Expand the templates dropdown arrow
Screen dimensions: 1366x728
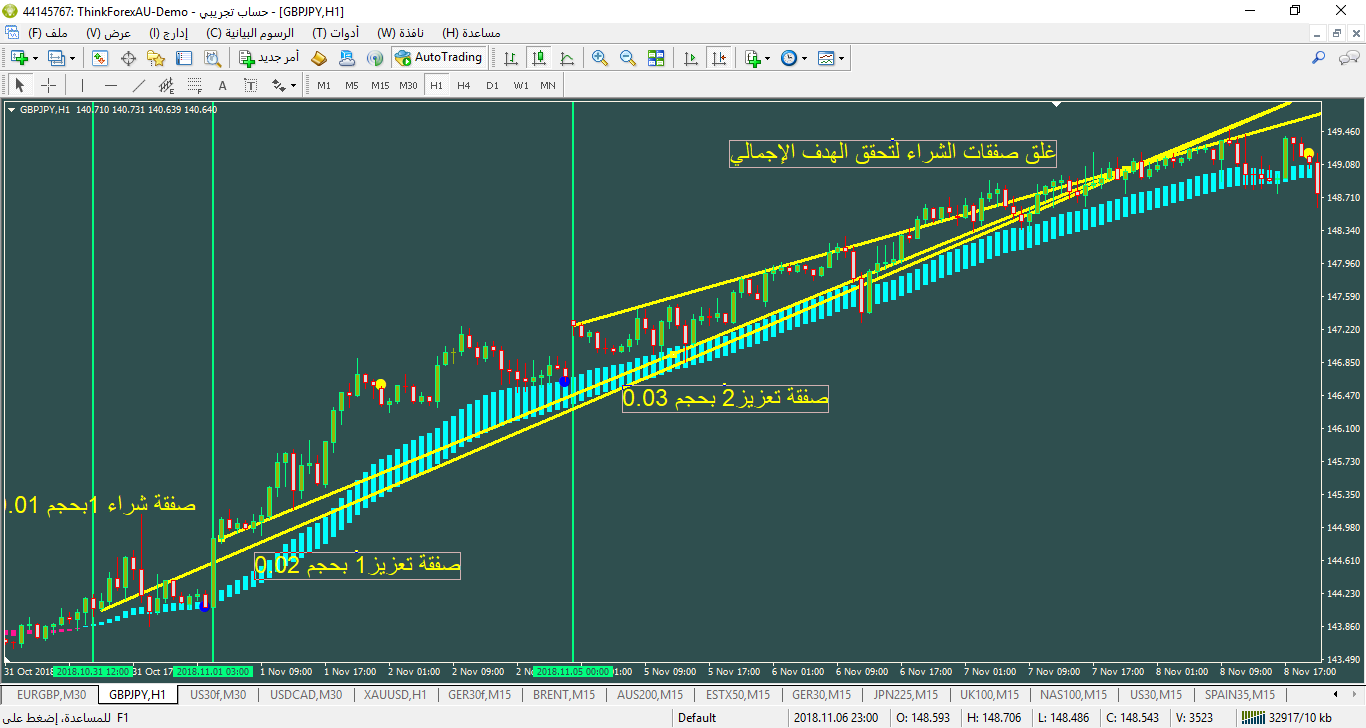coord(841,59)
